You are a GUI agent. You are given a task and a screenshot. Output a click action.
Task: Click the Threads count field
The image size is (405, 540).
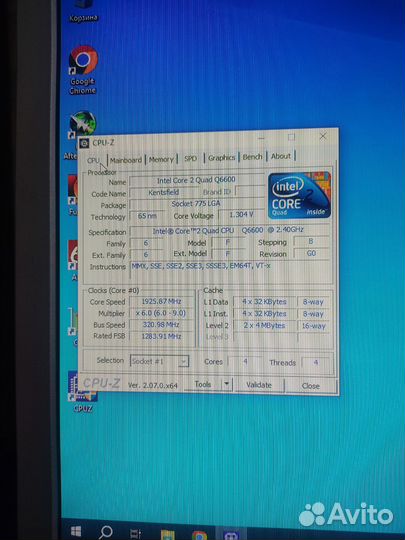coord(315,362)
